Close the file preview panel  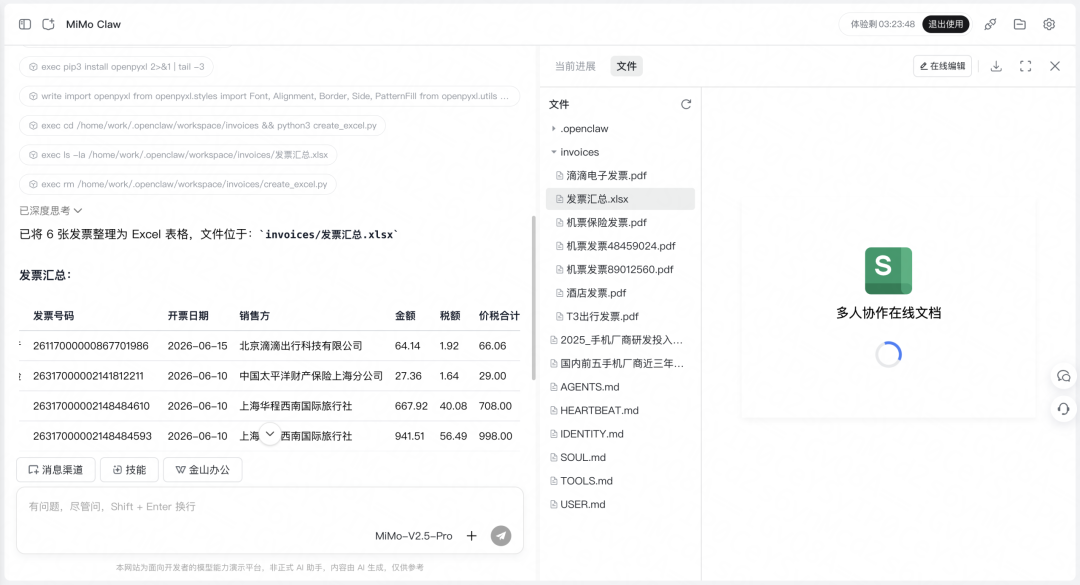tap(1055, 66)
